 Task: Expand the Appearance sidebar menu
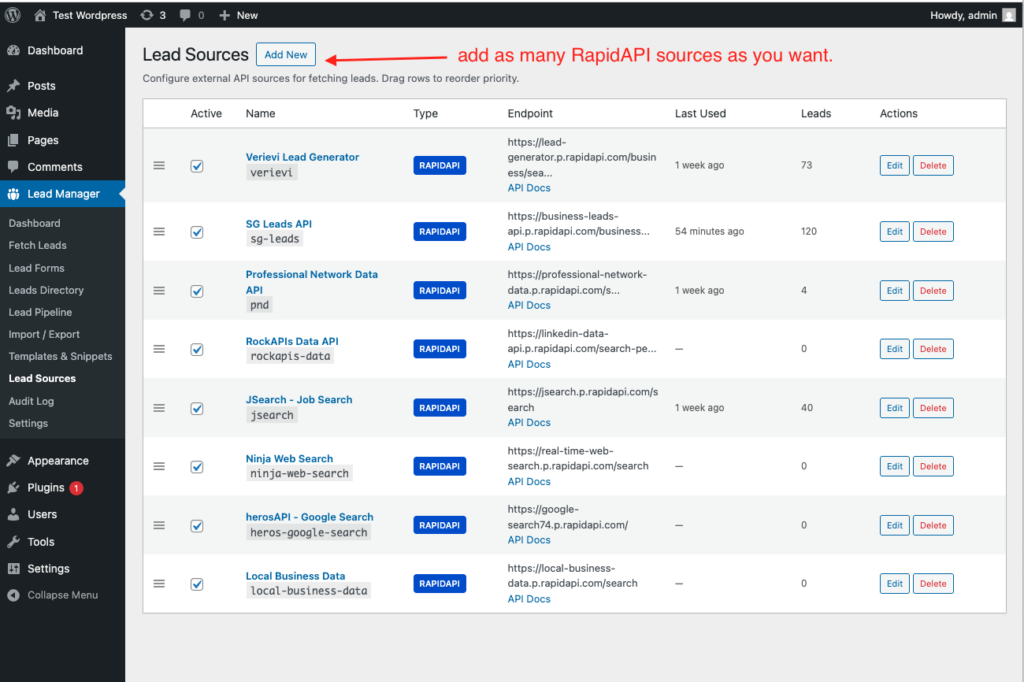[x=57, y=461]
